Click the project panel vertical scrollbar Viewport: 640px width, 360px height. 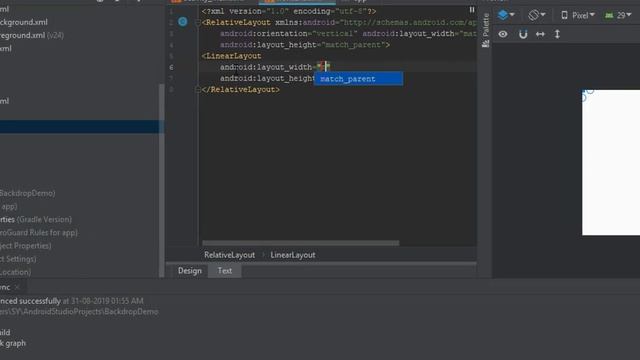pos(162,180)
